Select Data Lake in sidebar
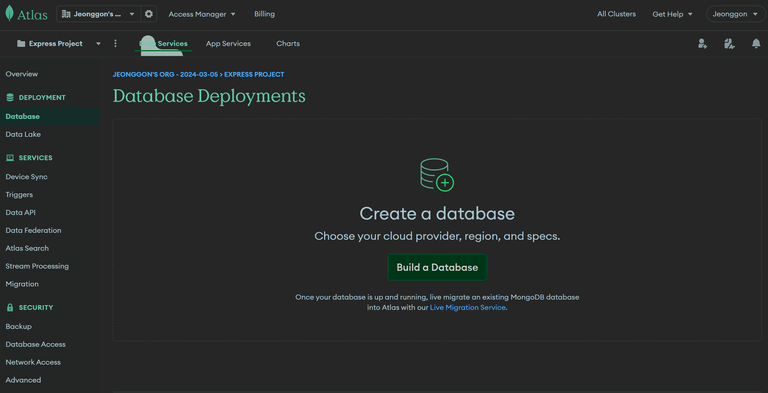 coord(23,134)
